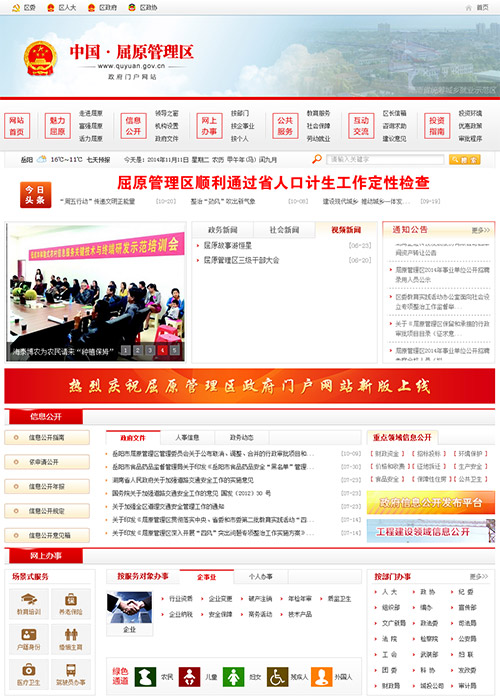Open the 信息公开意见箱 sidebar button
Viewport: 500px width, 699px height.
[47, 535]
